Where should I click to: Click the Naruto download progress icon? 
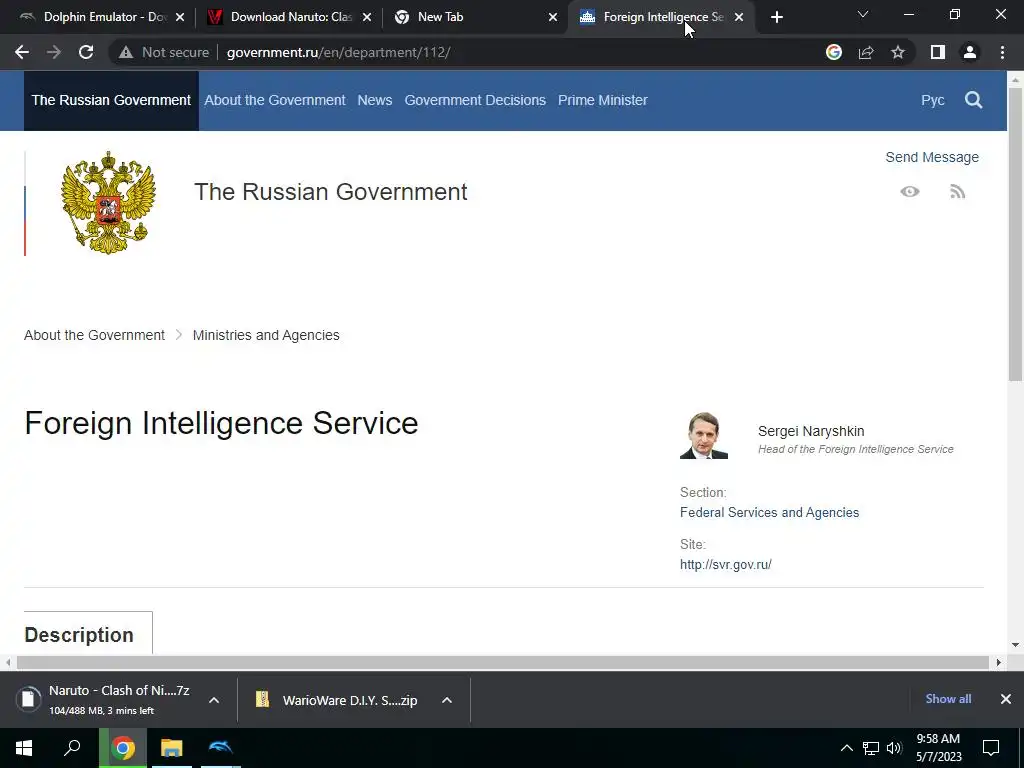point(28,699)
